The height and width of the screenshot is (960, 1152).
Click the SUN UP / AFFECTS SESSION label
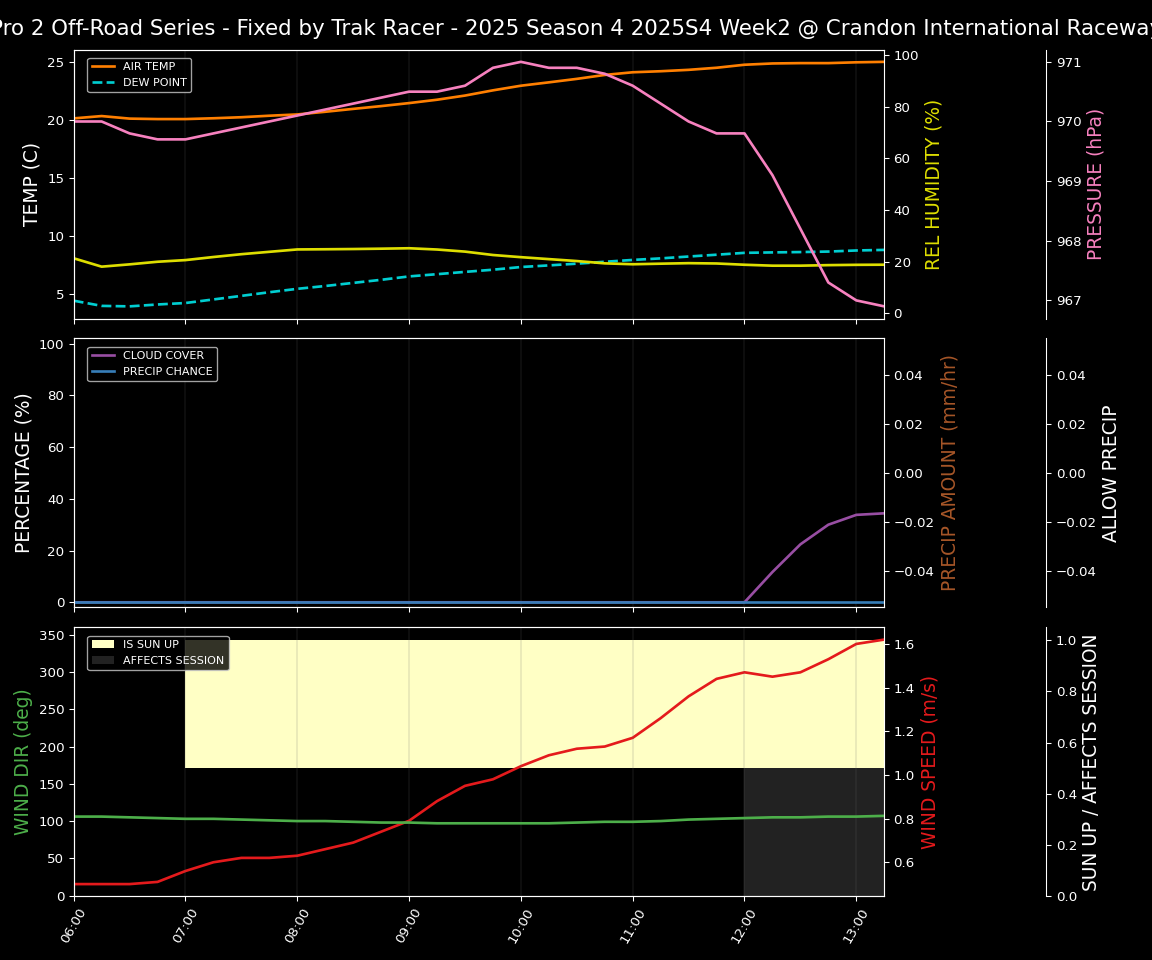coord(1090,761)
